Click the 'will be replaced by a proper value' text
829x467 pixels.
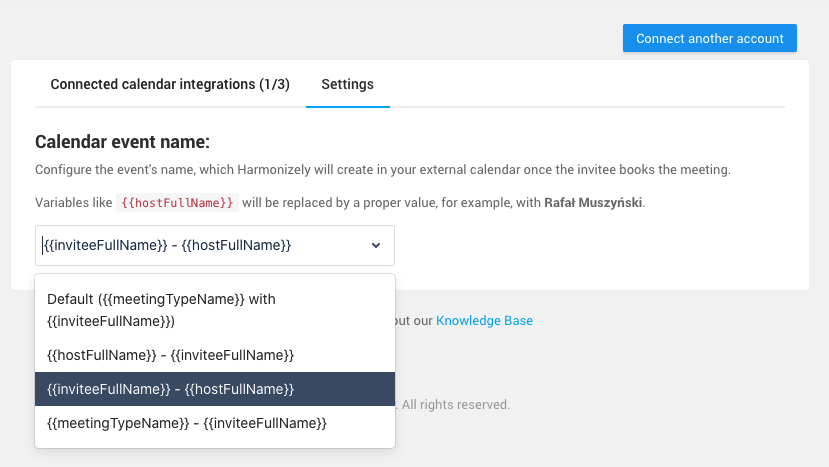click(x=338, y=203)
